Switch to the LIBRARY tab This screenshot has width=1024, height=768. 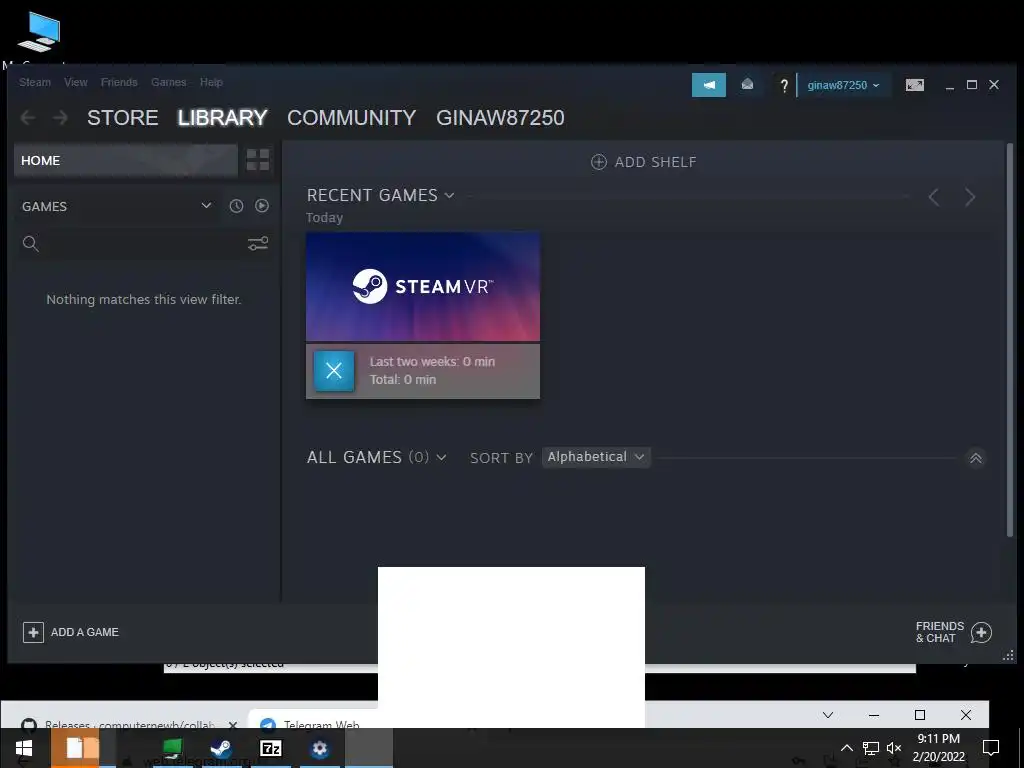click(222, 118)
